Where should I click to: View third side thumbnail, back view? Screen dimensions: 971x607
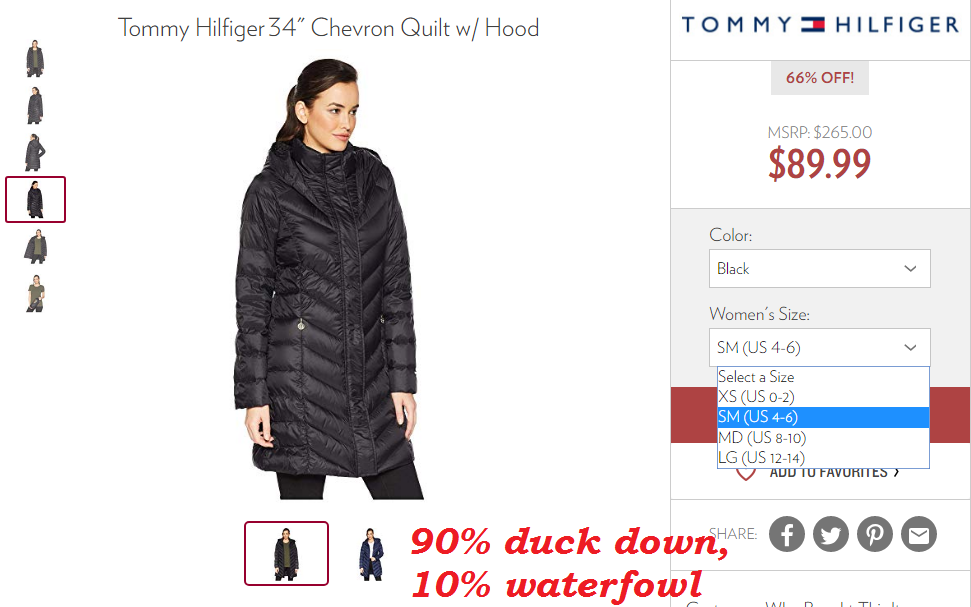(x=35, y=152)
